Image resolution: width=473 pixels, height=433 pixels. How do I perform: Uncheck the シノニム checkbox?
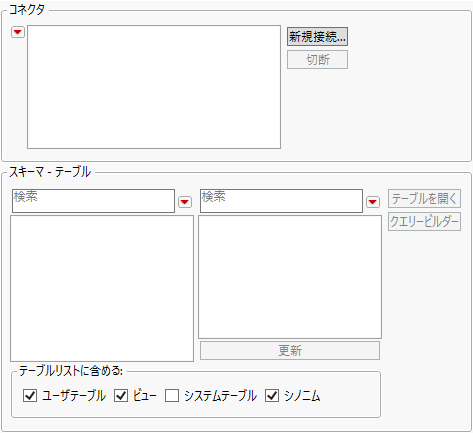(x=272, y=396)
